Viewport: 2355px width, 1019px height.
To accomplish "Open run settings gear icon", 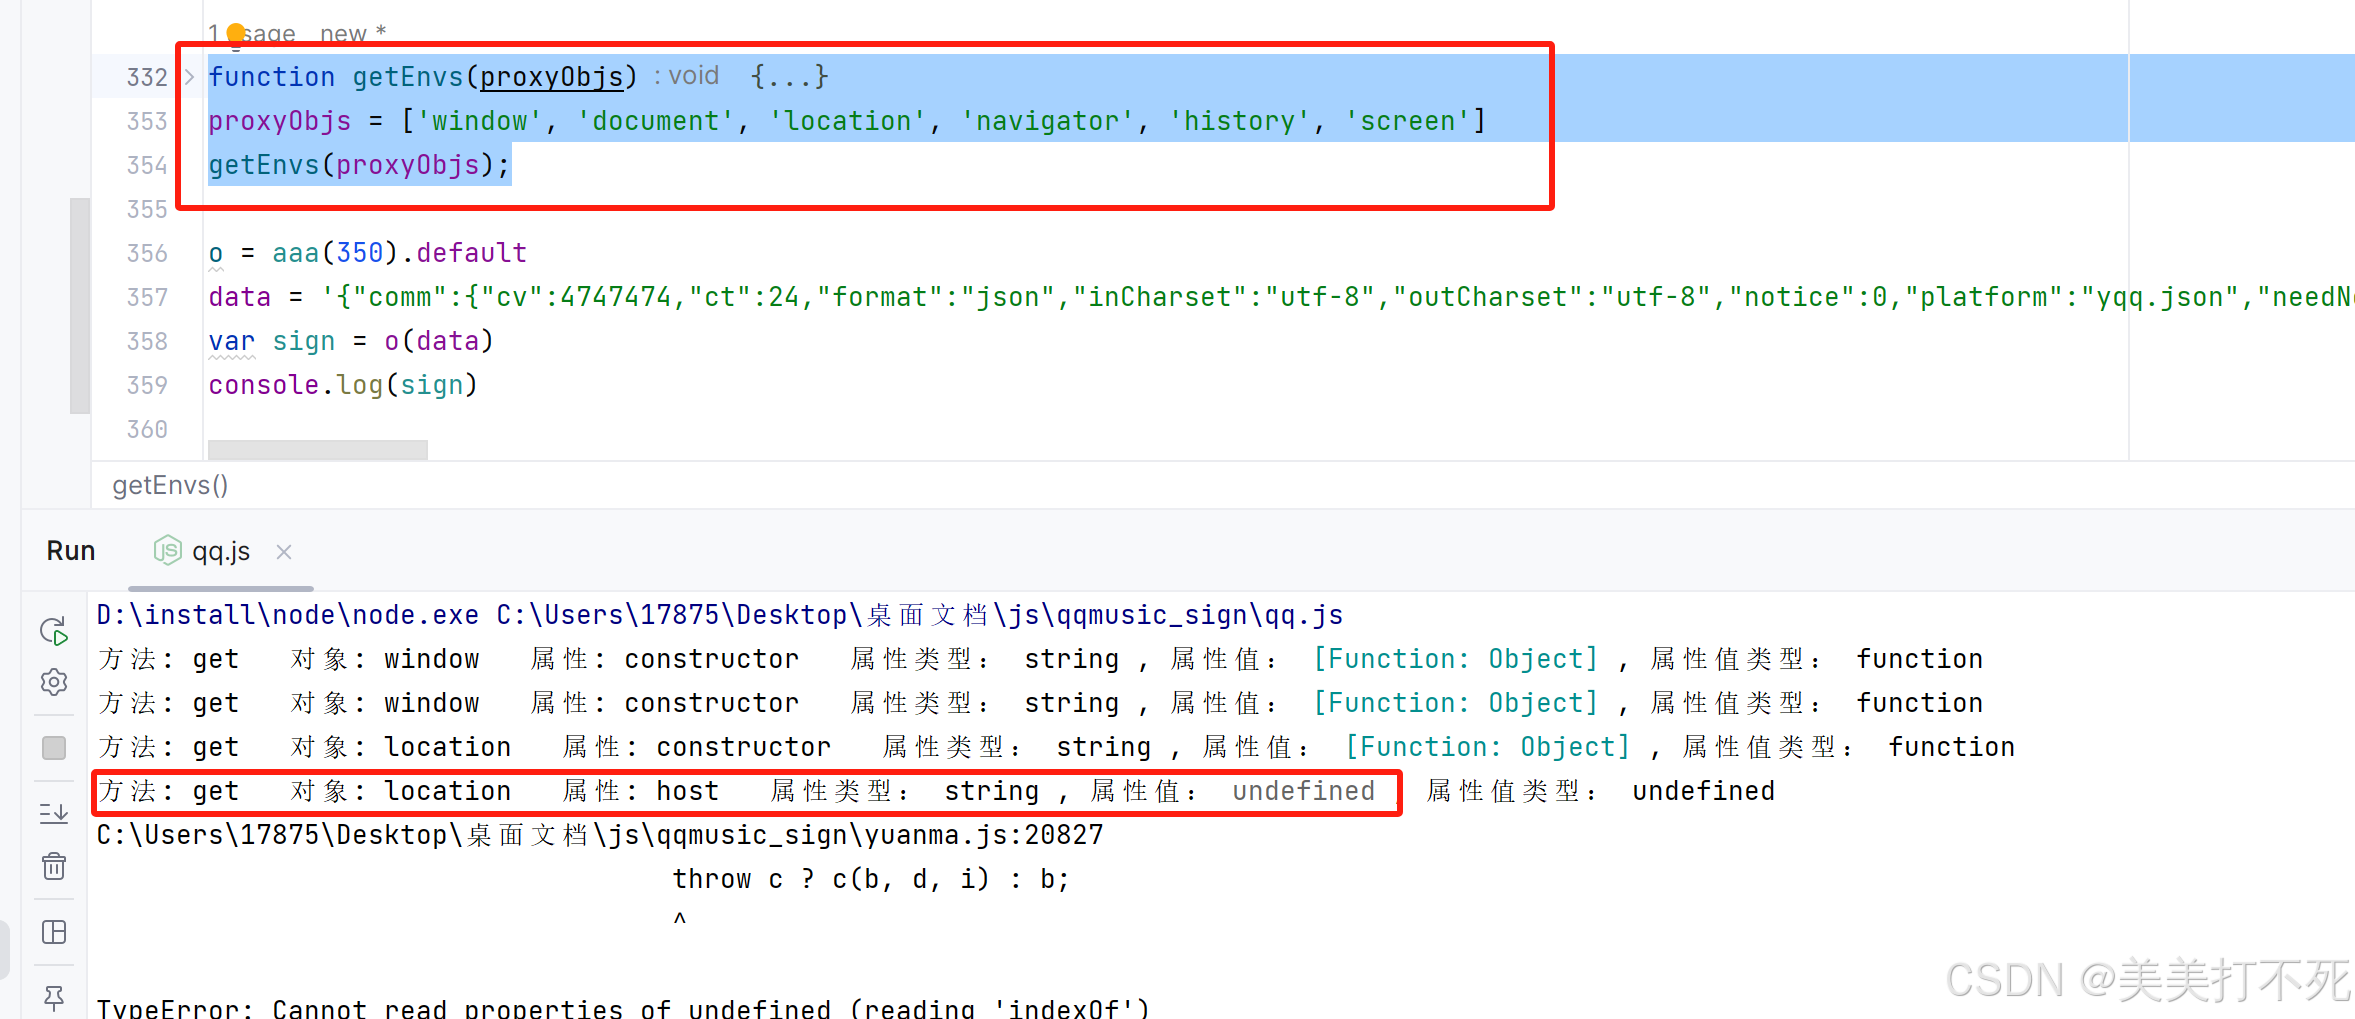I will pos(54,682).
